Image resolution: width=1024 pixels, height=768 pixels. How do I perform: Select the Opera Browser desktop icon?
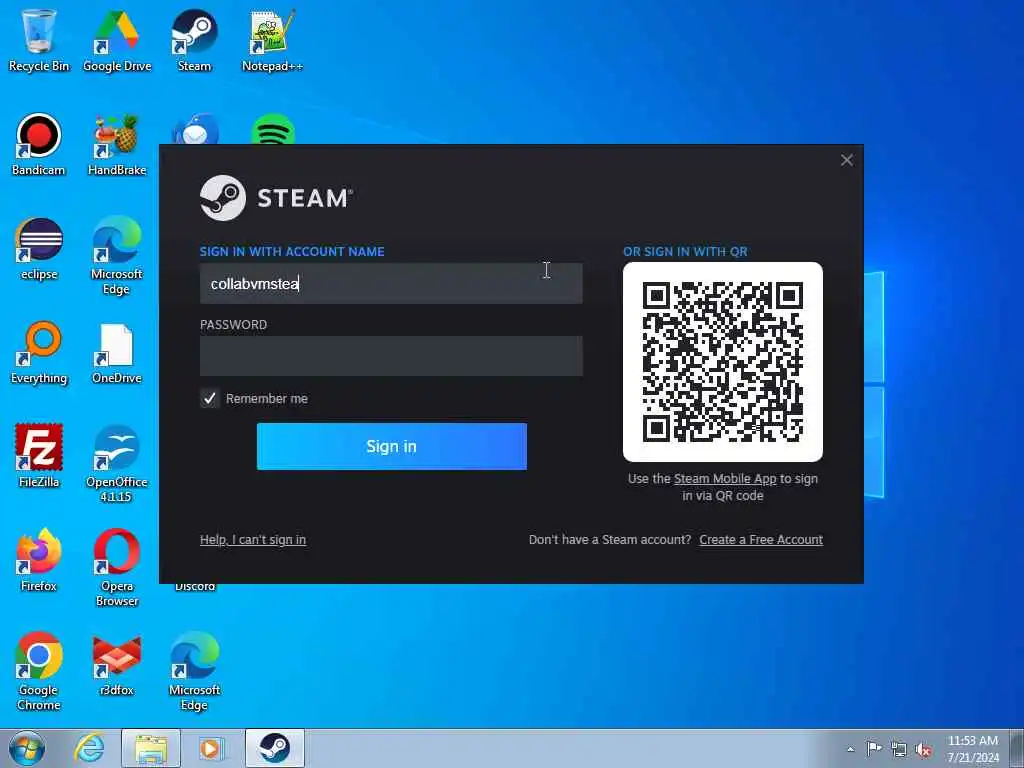[117, 567]
